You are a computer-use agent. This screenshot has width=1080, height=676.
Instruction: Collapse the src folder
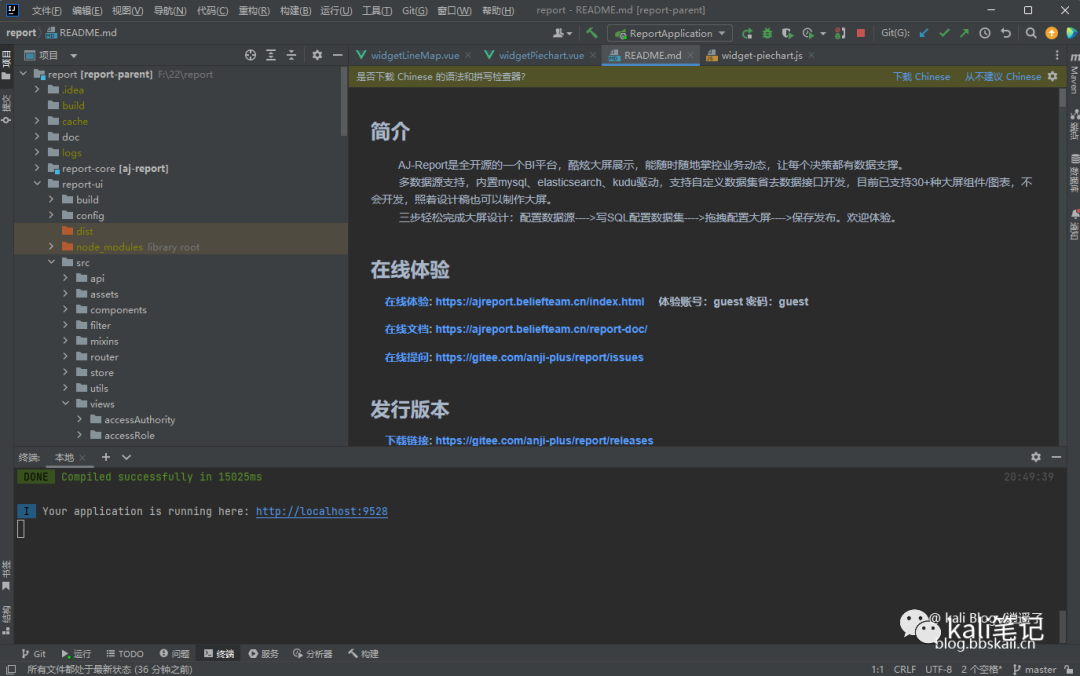[52, 263]
